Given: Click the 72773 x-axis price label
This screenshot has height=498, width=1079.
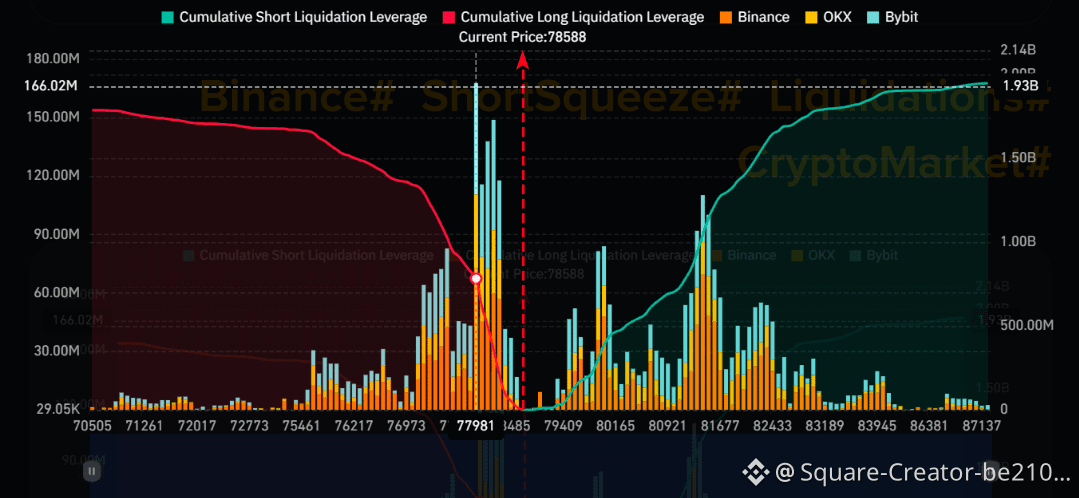Looking at the screenshot, I should coord(248,426).
